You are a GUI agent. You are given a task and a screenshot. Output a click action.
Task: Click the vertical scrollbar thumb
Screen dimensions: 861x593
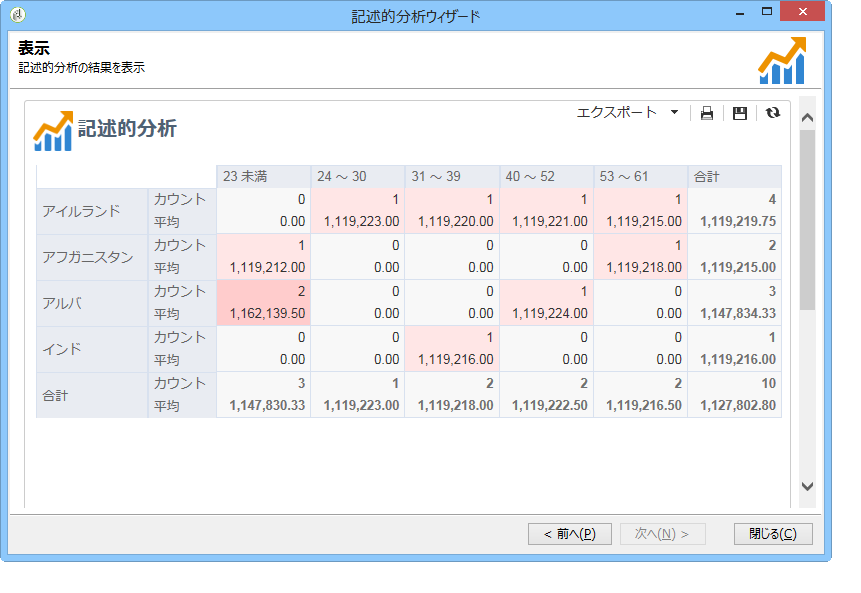tap(807, 220)
